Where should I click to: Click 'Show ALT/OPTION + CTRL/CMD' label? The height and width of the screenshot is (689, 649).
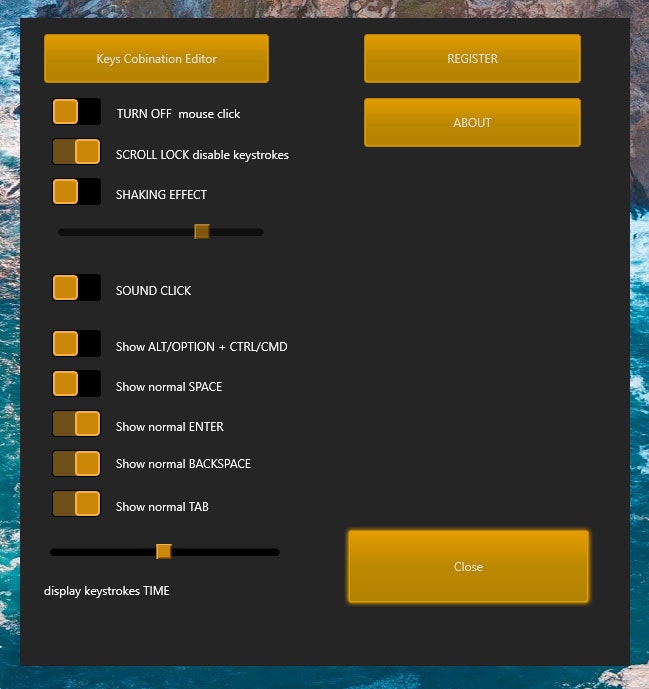[x=201, y=347]
